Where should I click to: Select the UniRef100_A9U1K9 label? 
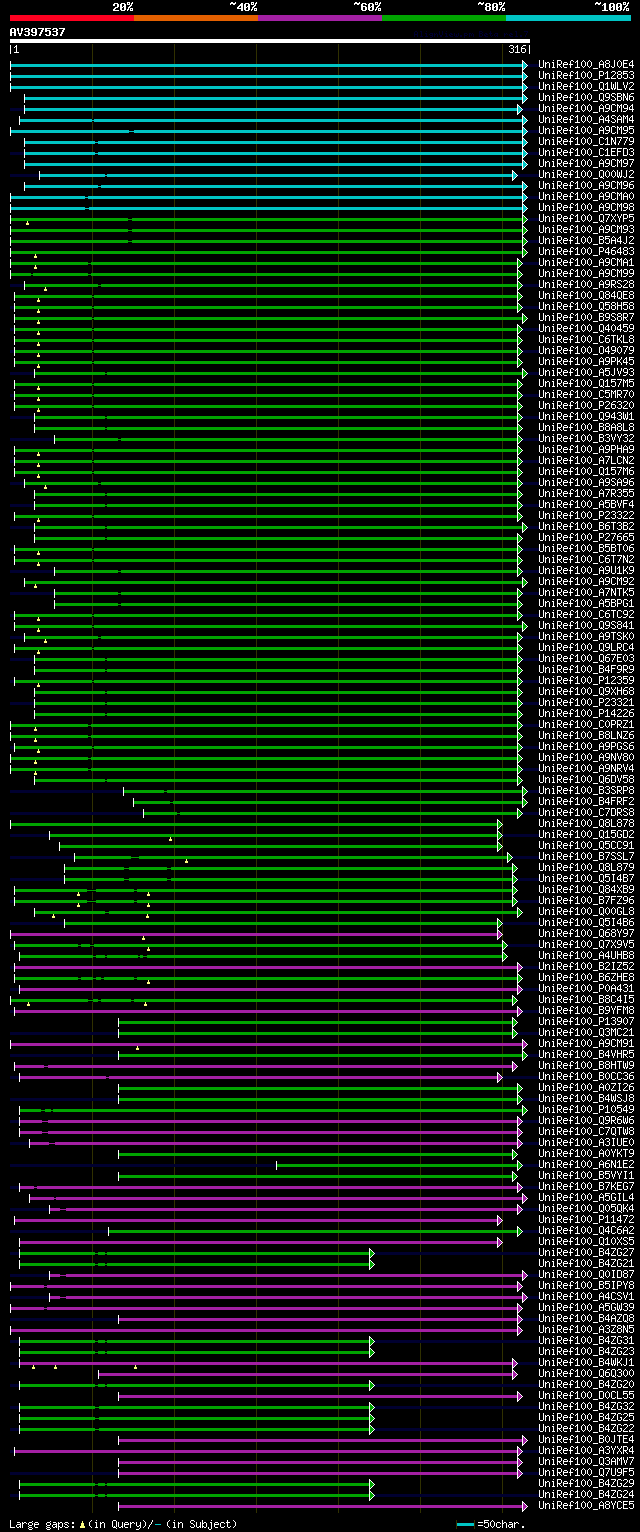tap(586, 570)
